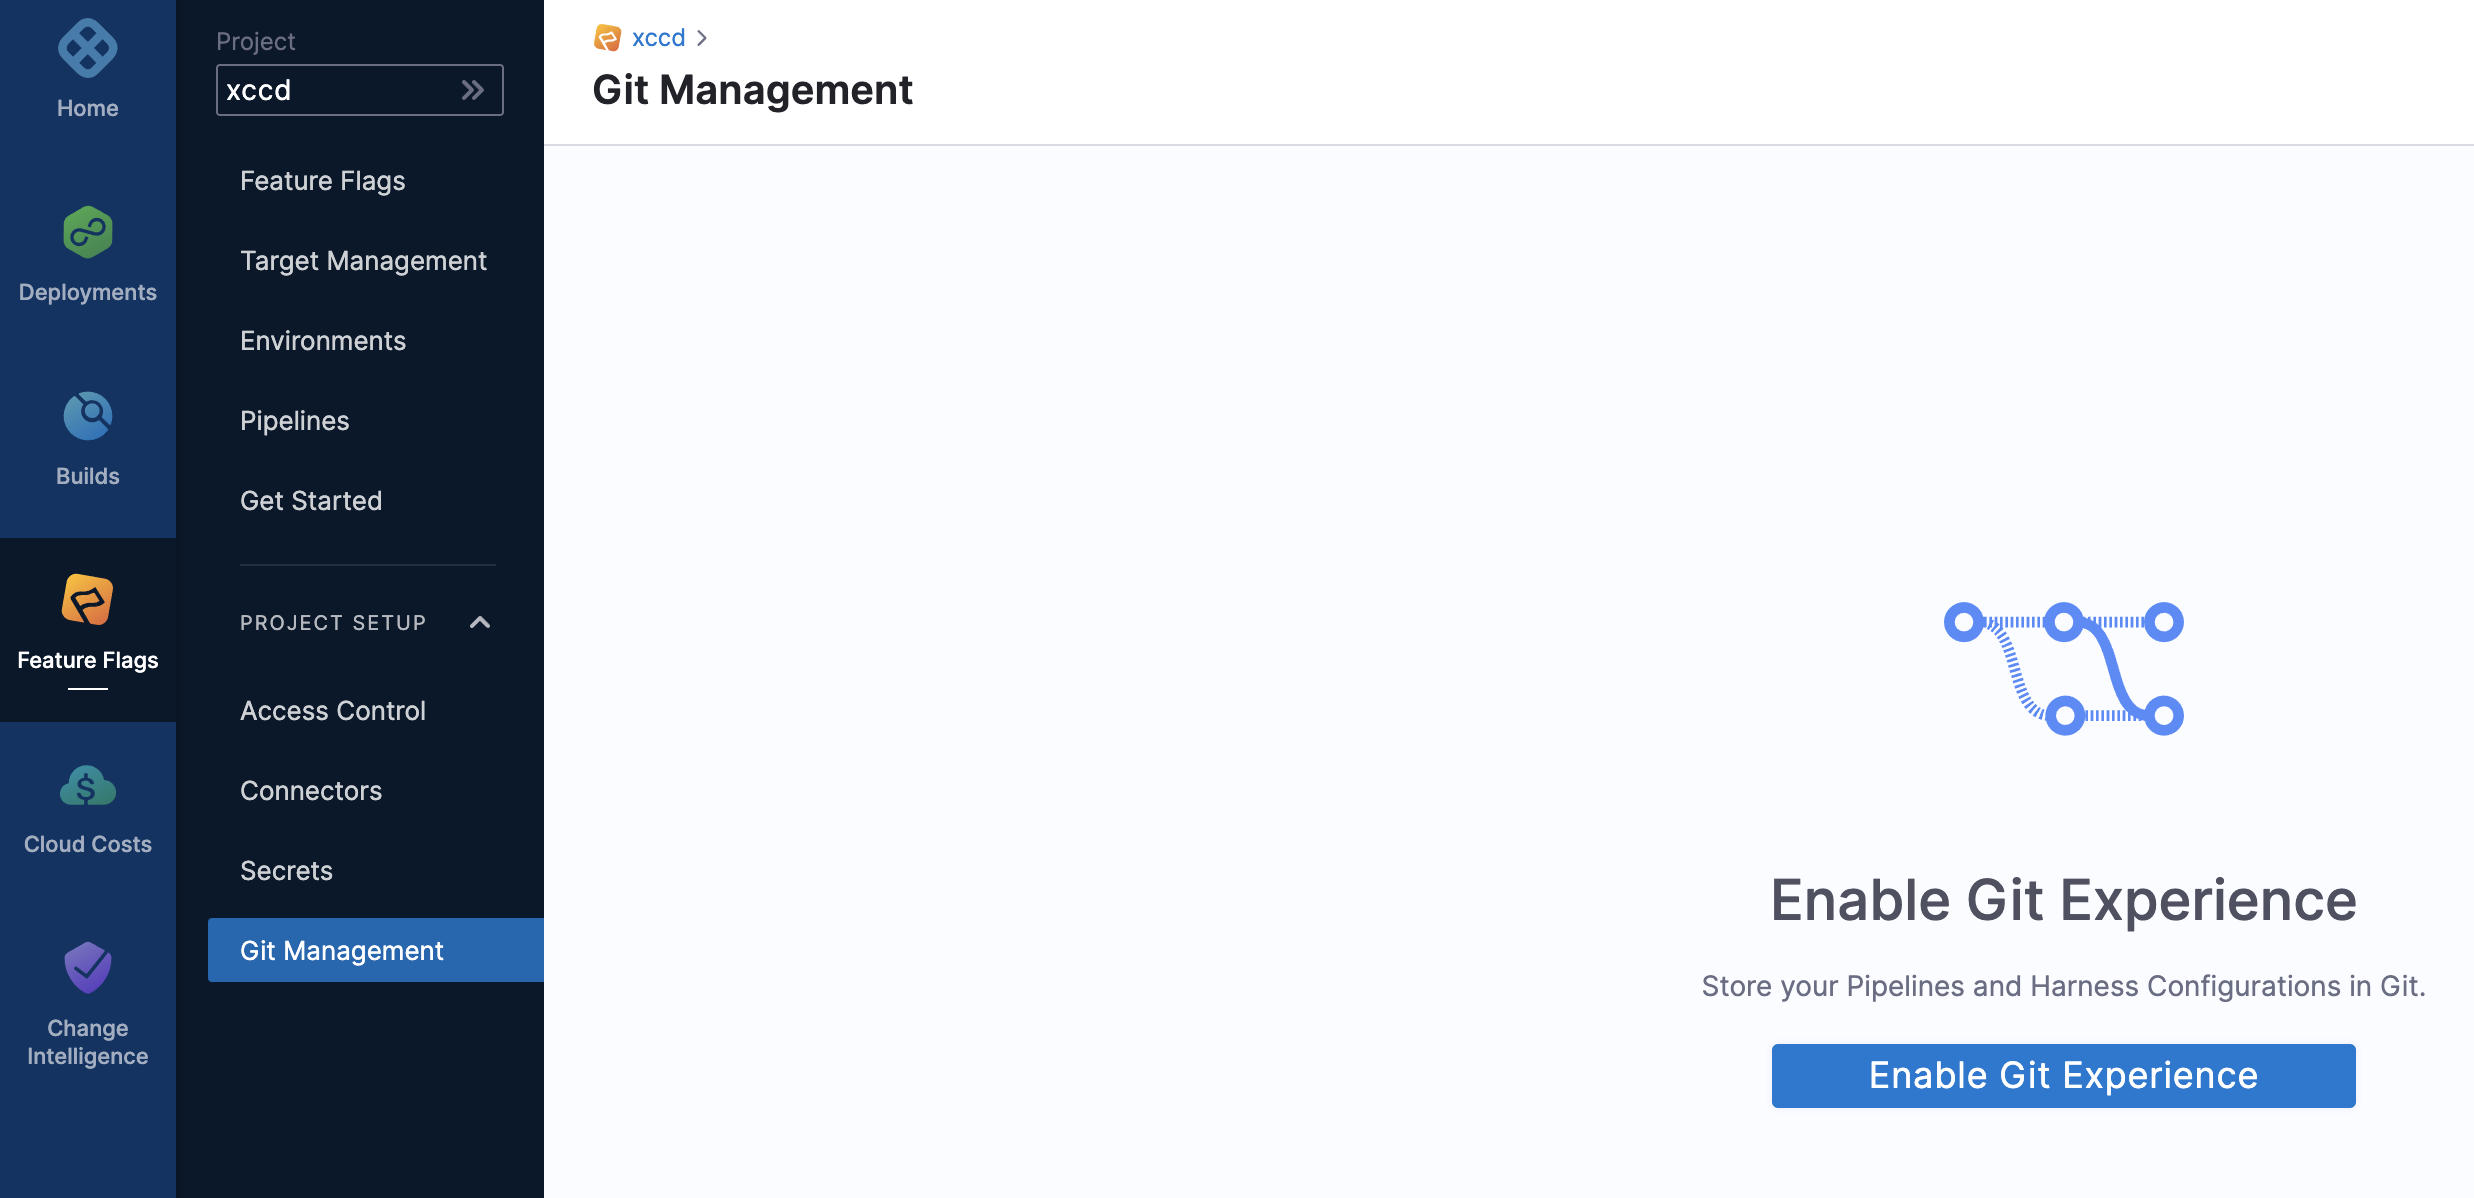Open Pipelines in the sidebar
Screen dimensions: 2474x1198
295,420
